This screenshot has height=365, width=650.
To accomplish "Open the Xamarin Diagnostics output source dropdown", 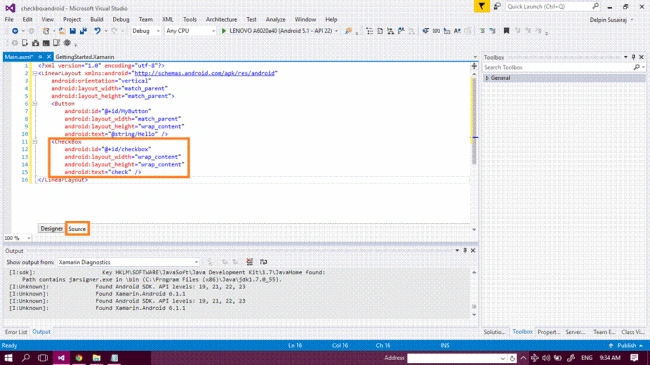I will click(x=128, y=262).
